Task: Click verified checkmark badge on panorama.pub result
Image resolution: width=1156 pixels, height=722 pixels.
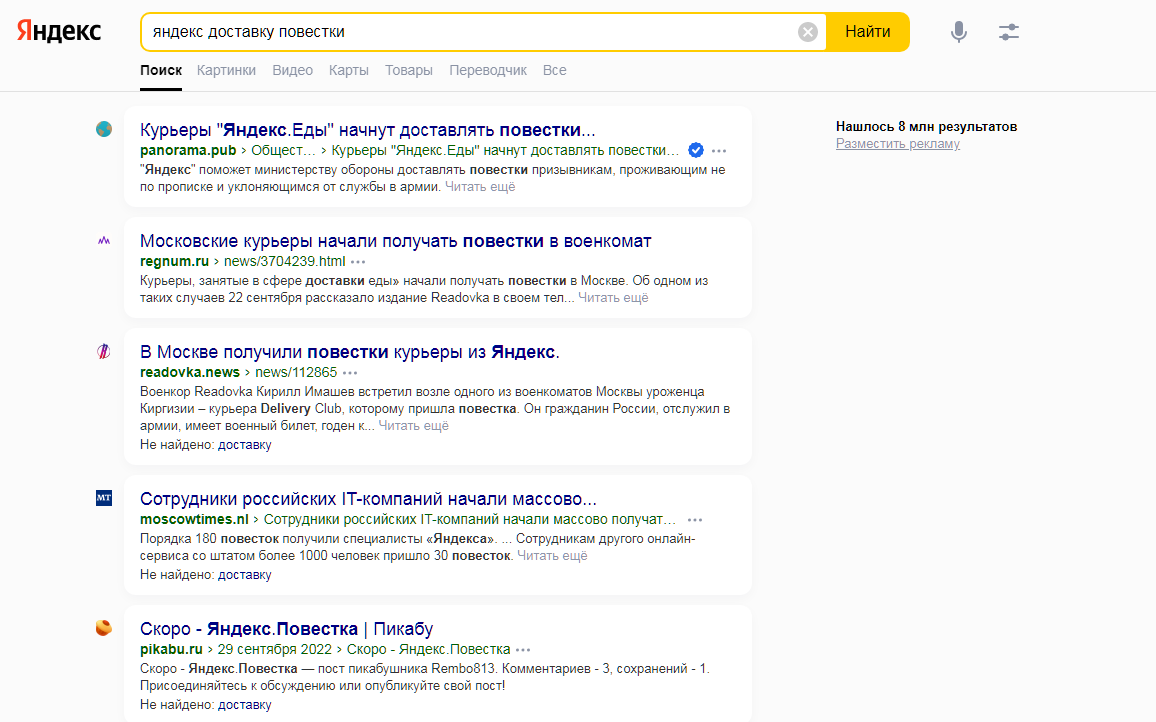Action: coord(695,150)
